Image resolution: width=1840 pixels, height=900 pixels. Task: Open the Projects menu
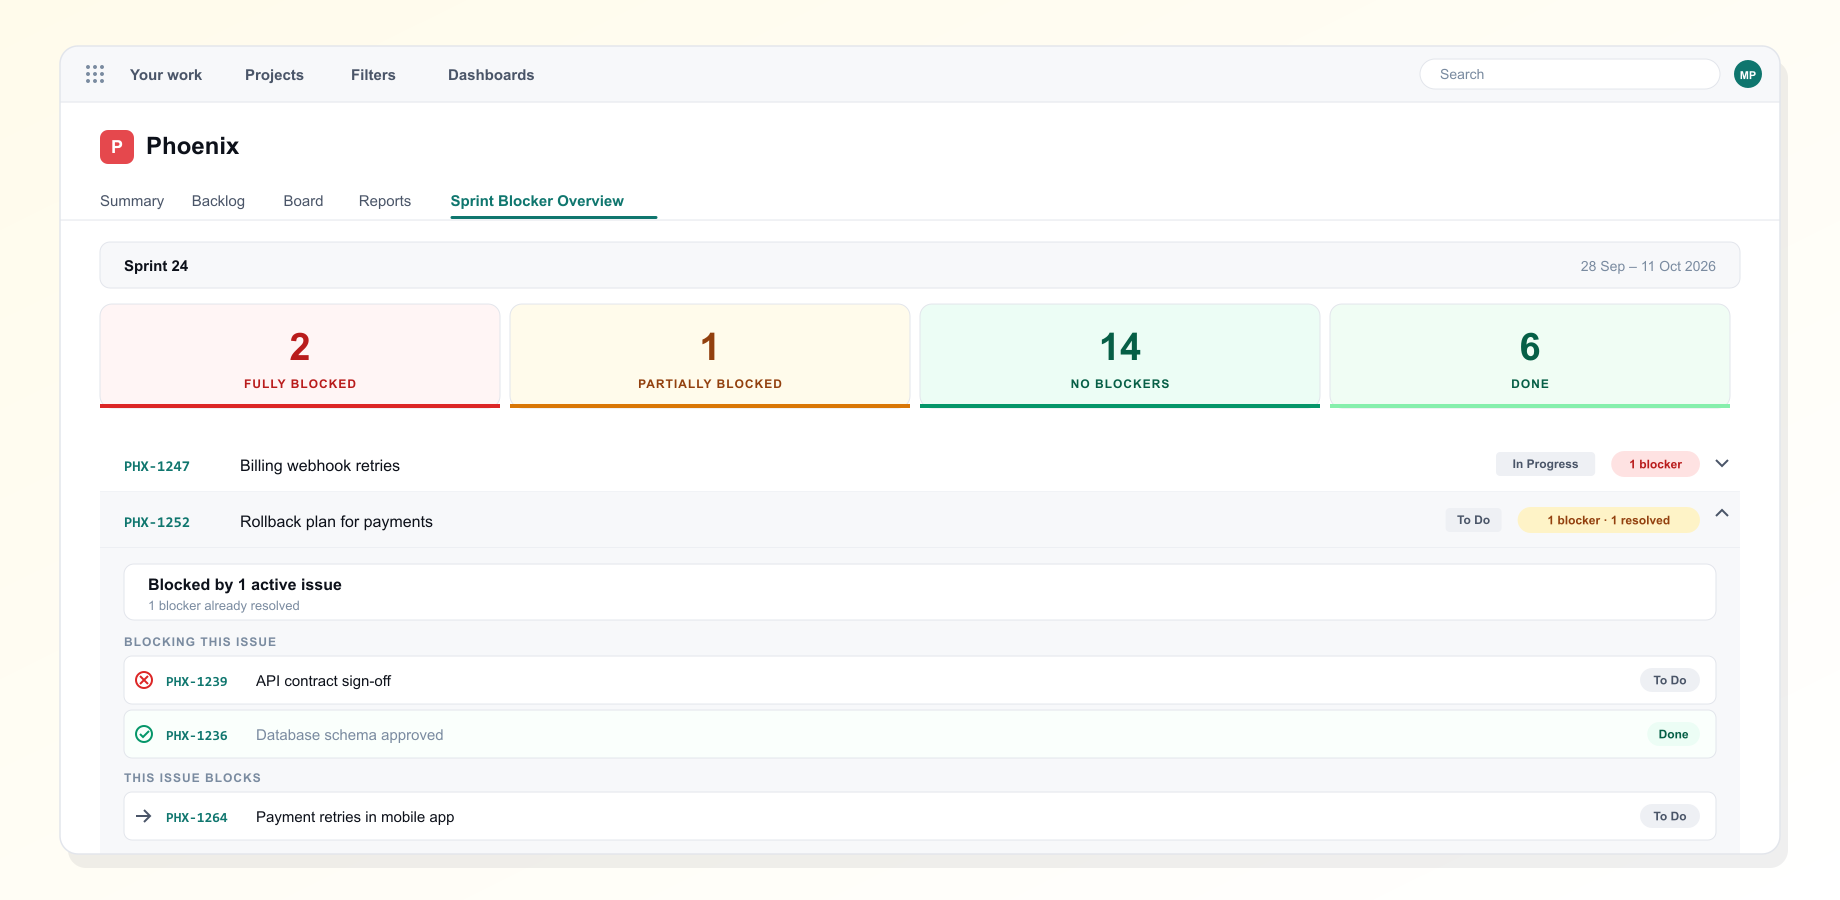(274, 75)
